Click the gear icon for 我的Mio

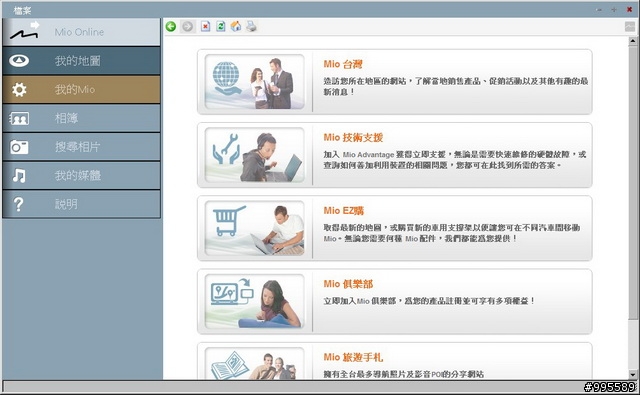tap(19, 89)
